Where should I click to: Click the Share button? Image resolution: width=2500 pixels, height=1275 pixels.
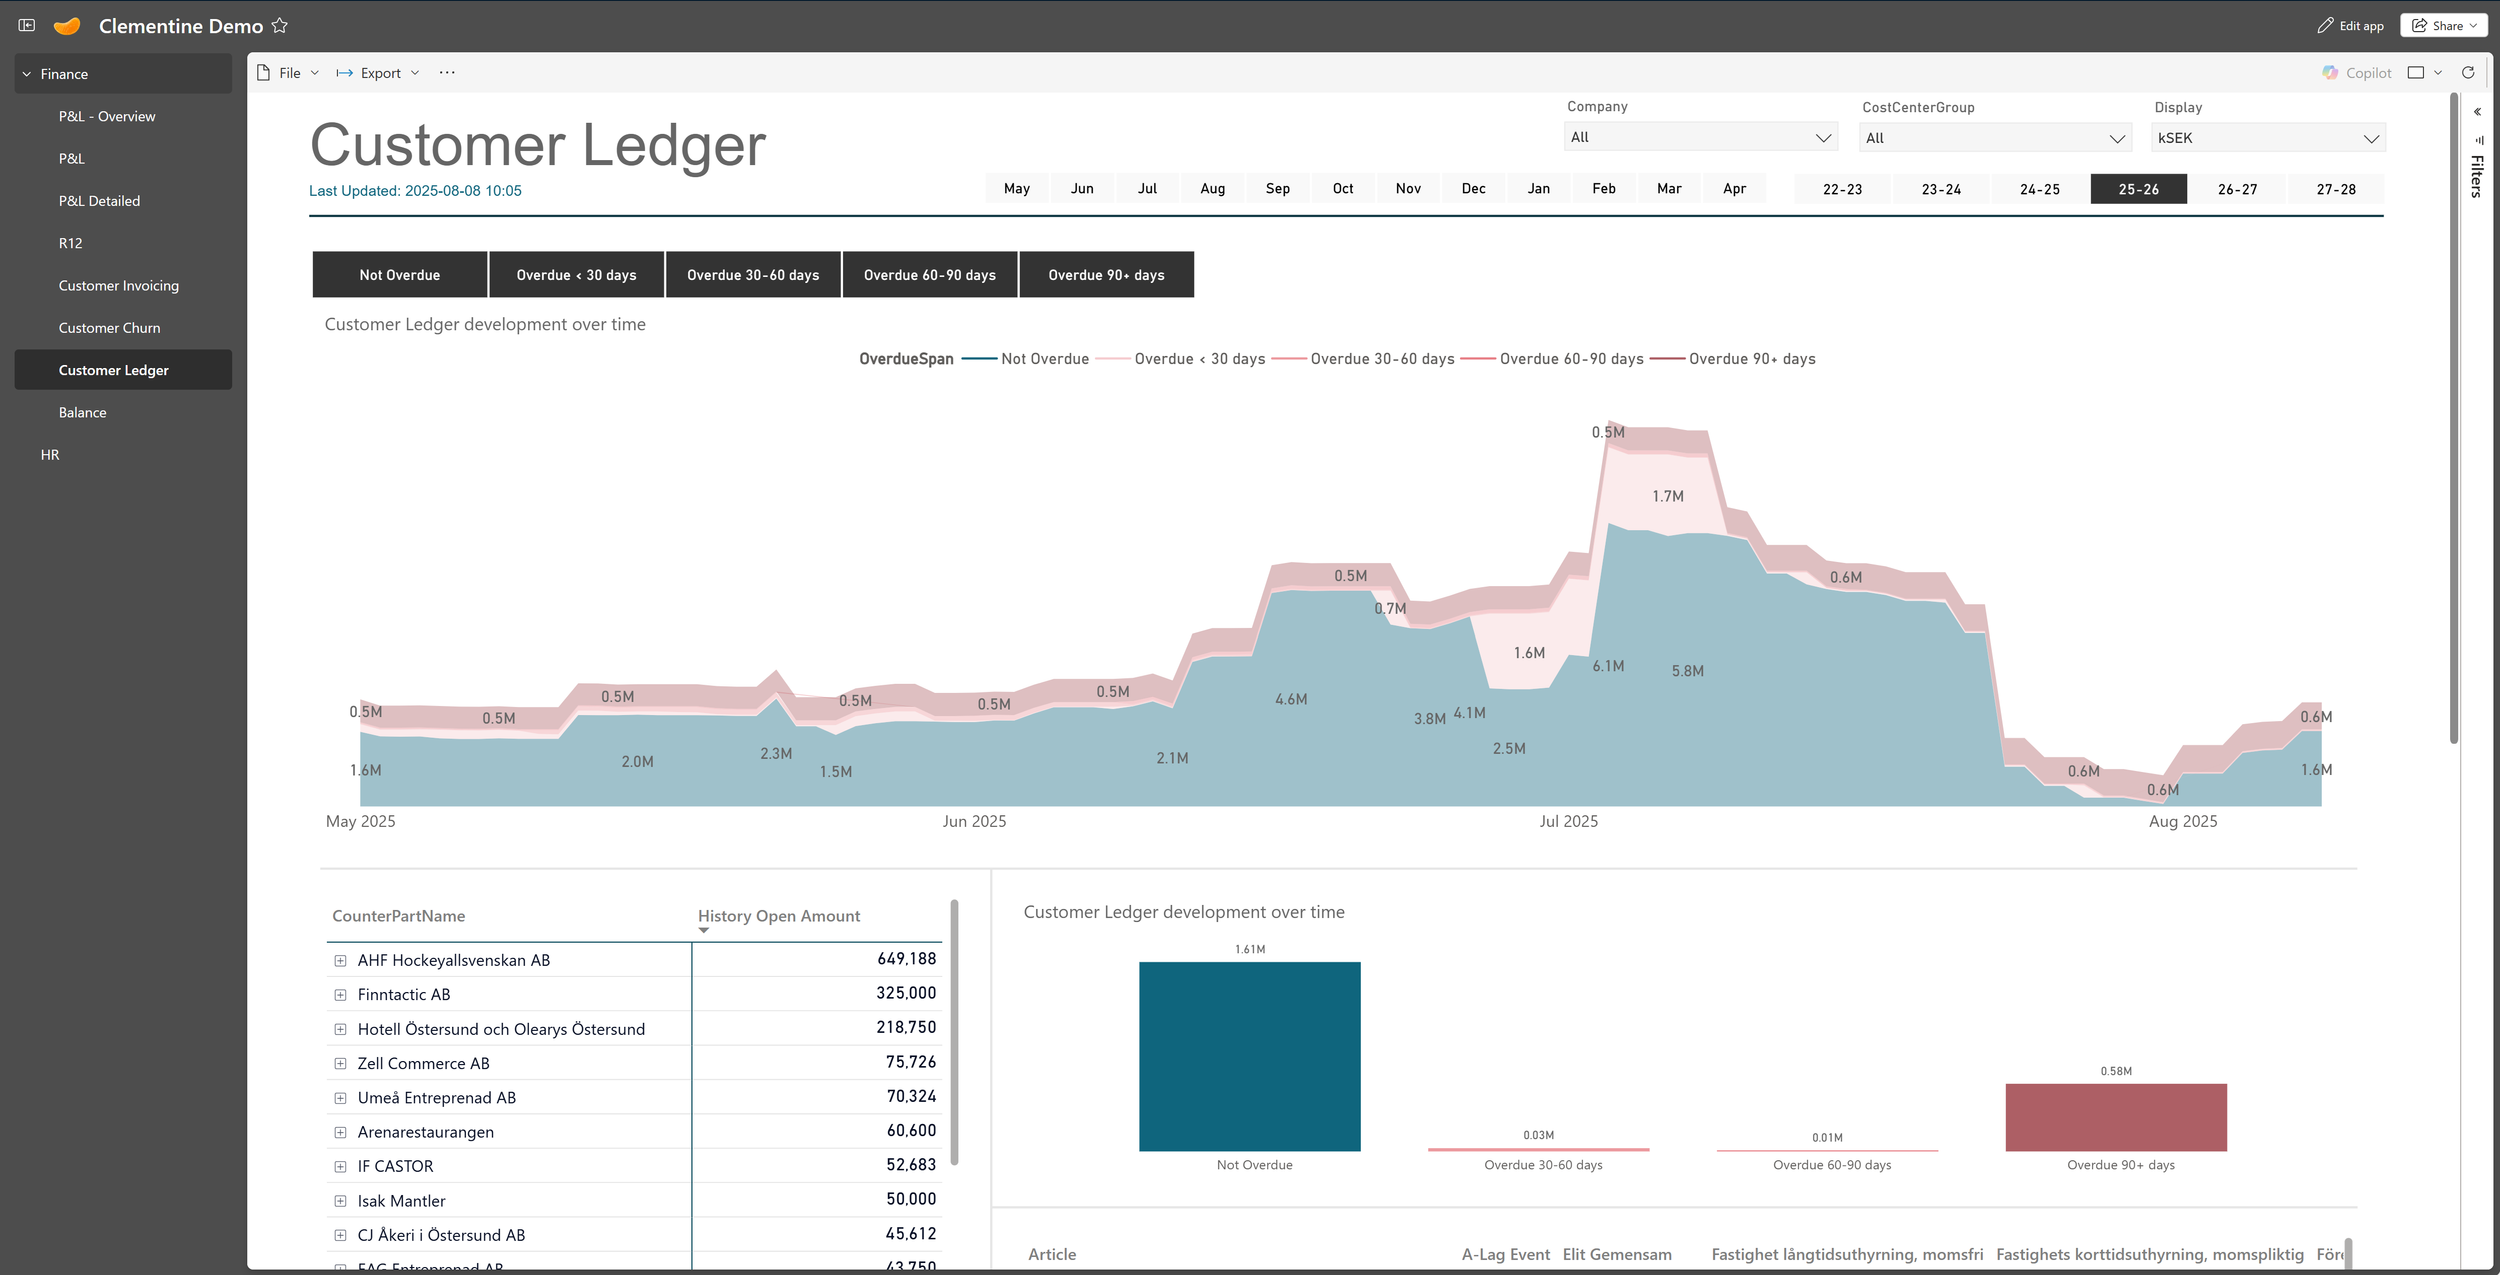(x=2442, y=26)
